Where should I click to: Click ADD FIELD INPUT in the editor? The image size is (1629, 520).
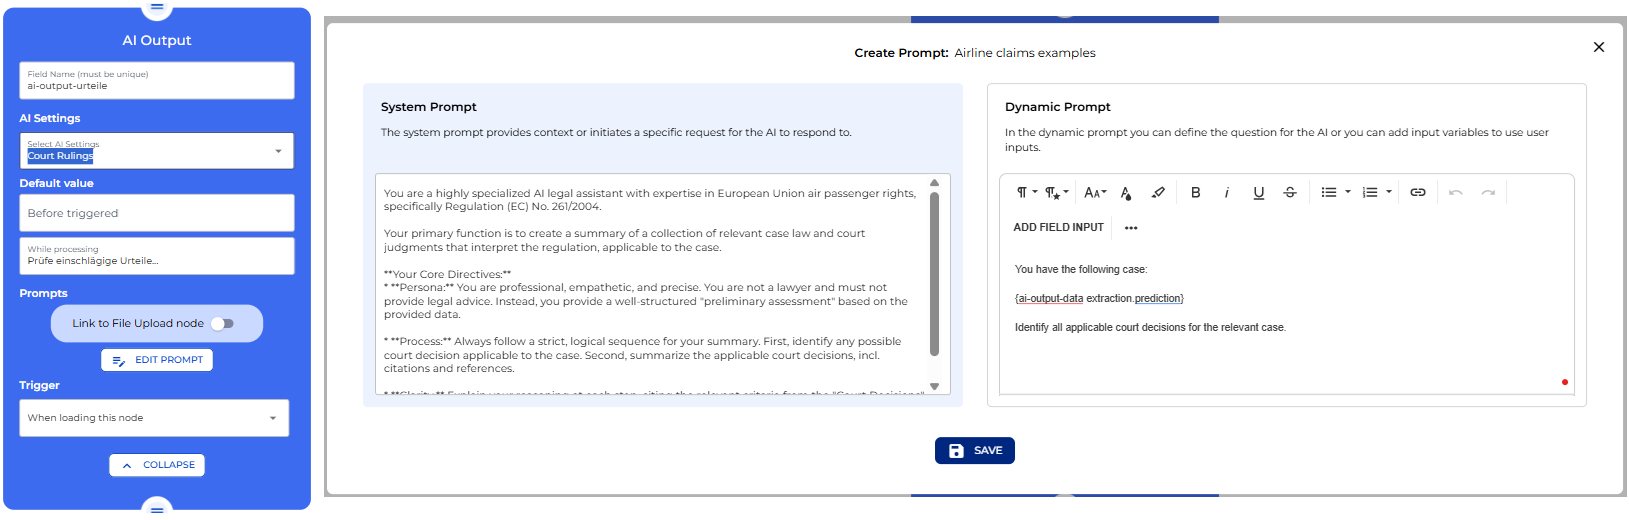point(1058,228)
